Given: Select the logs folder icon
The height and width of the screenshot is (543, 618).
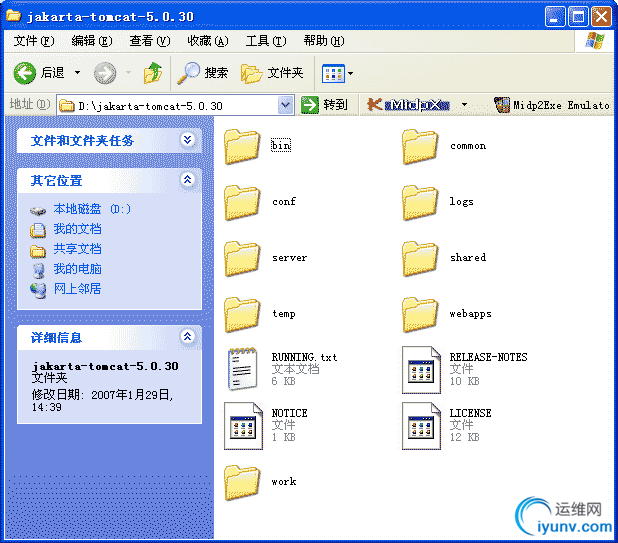Looking at the screenshot, I should pyautogui.click(x=420, y=203).
